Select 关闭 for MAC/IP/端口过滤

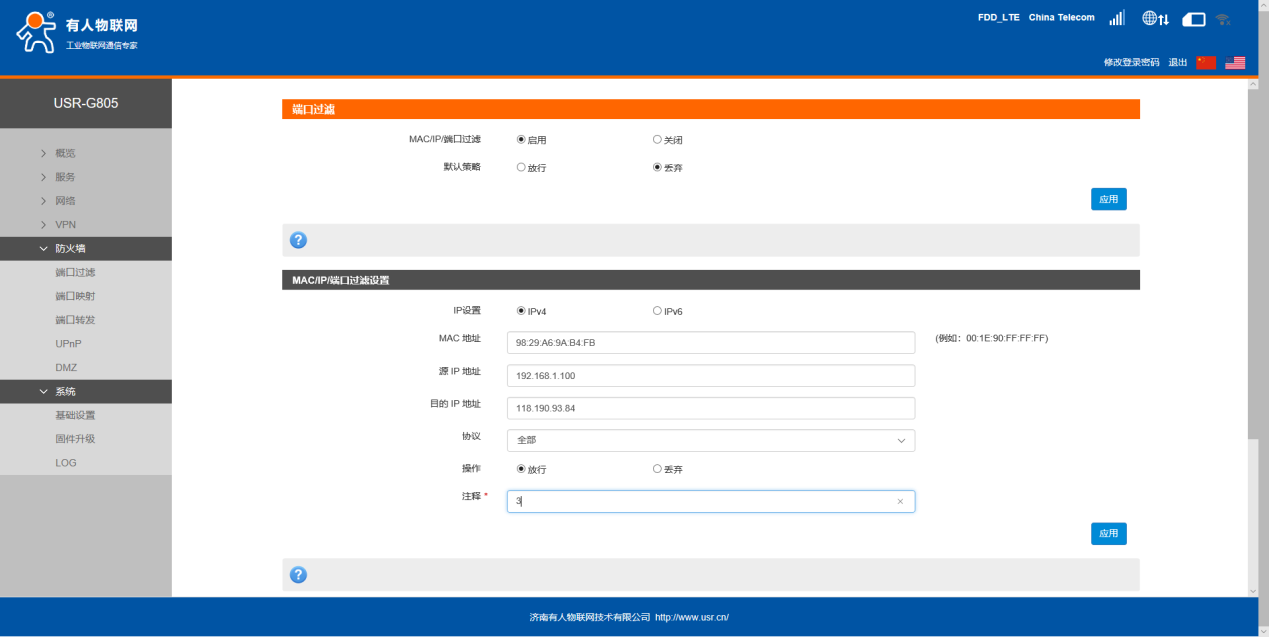coord(658,140)
